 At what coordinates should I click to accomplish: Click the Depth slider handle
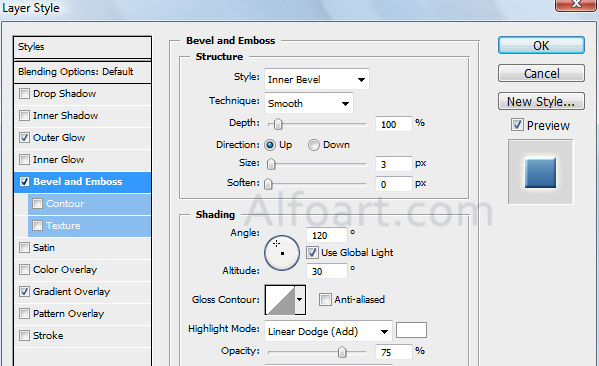tap(278, 124)
